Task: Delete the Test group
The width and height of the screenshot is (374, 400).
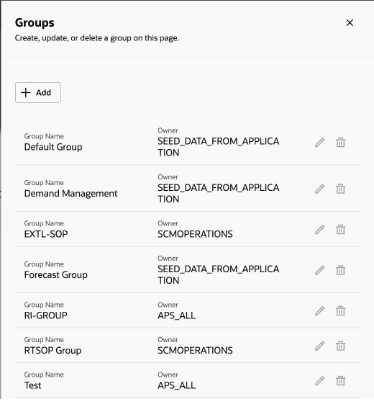Action: [340, 380]
